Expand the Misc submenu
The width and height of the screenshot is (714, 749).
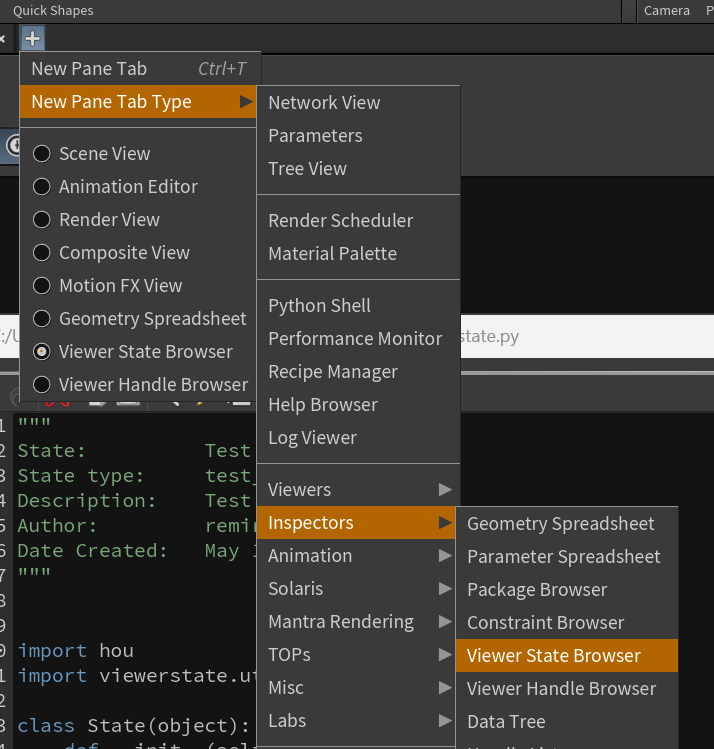(x=358, y=687)
